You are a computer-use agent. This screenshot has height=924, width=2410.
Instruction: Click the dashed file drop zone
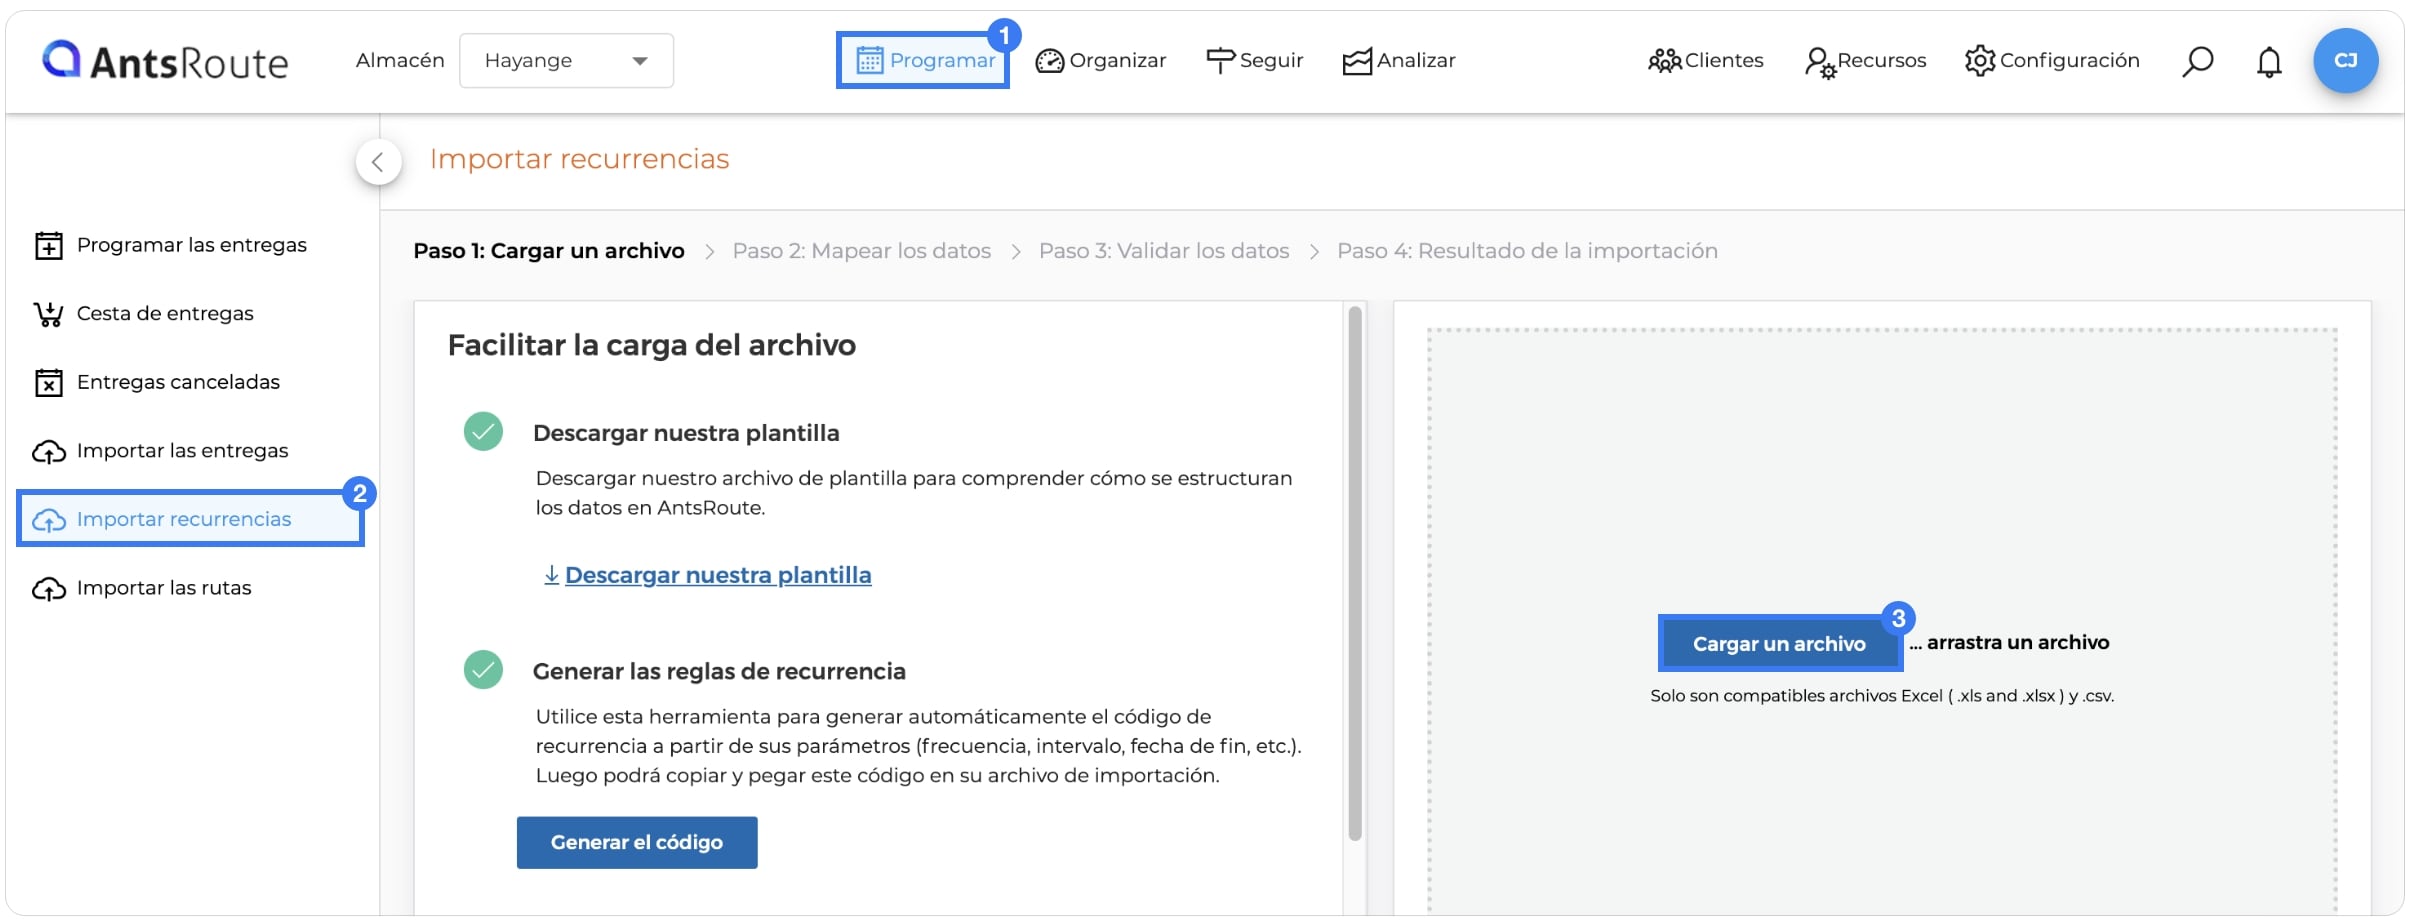pyautogui.click(x=1882, y=620)
